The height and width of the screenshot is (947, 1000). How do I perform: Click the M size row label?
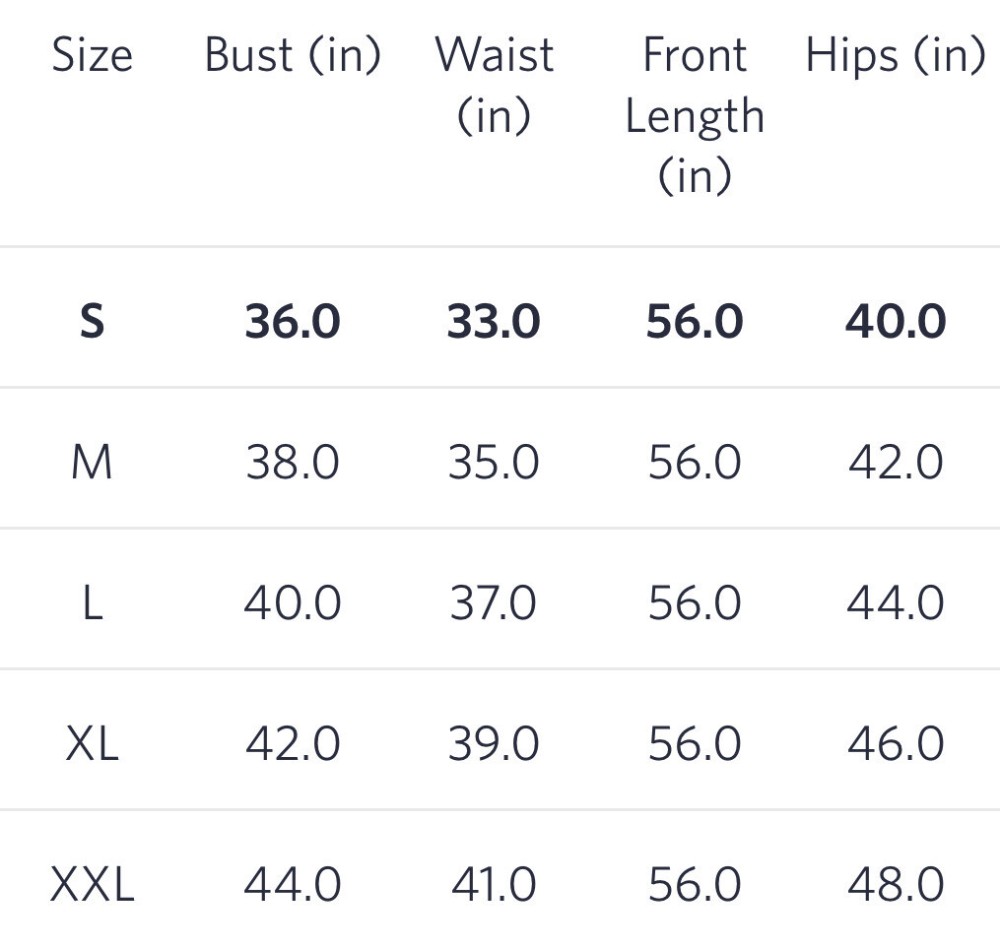(92, 463)
